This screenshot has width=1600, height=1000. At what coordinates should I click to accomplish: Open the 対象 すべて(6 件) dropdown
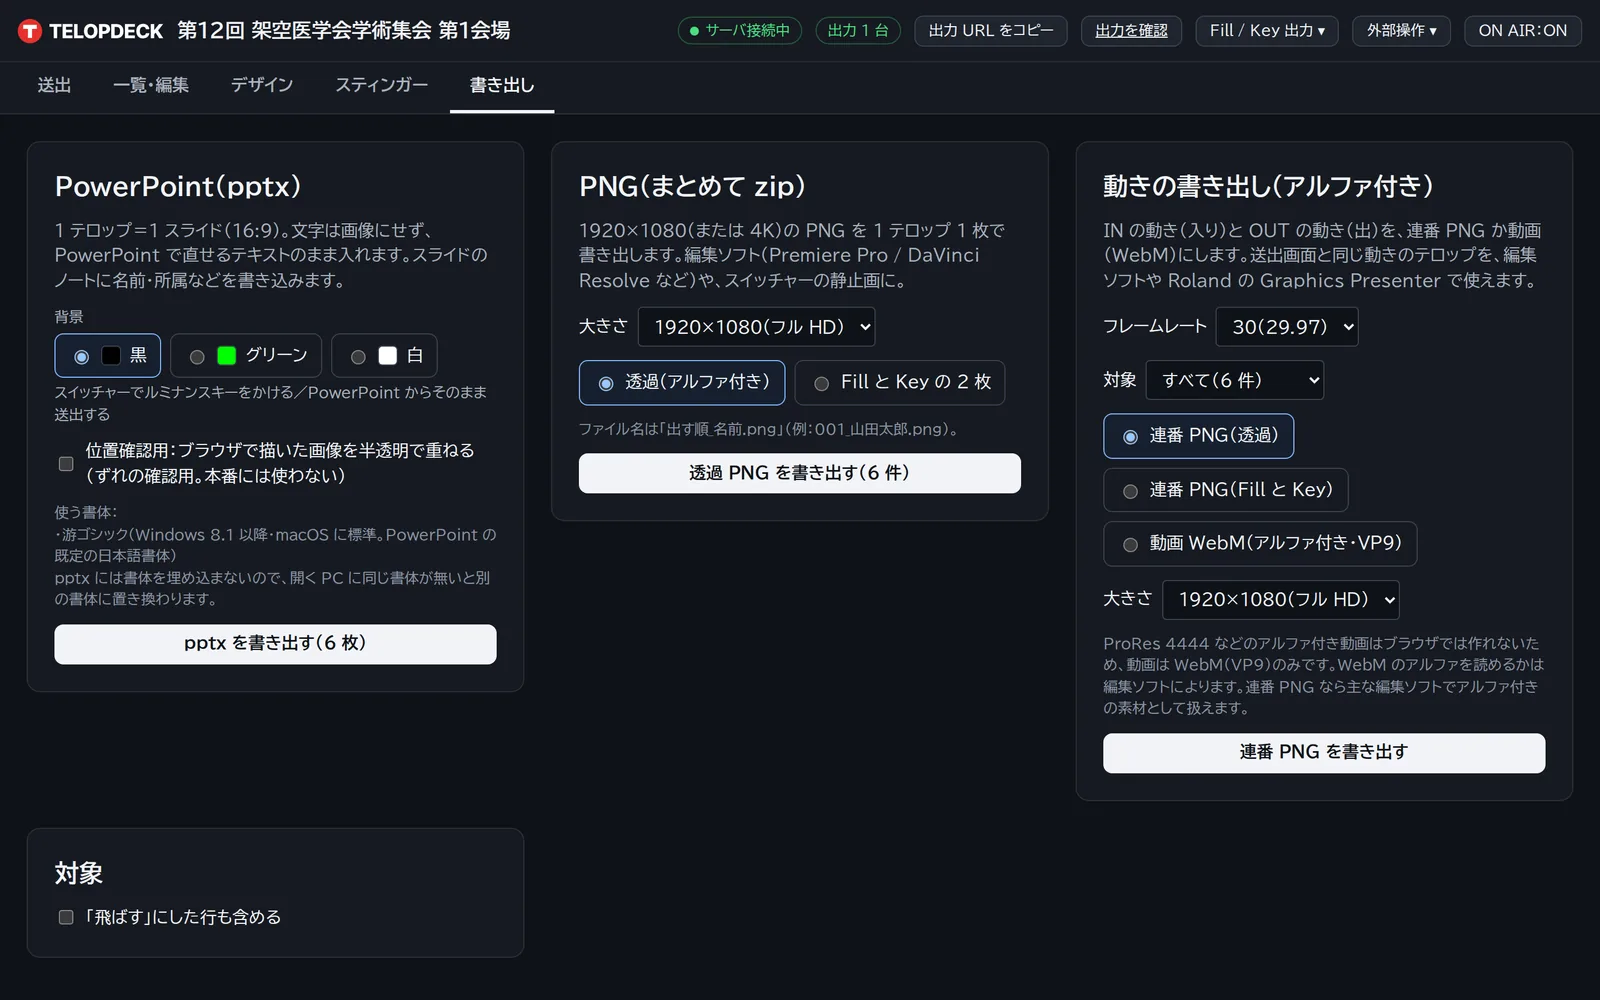tap(1235, 380)
